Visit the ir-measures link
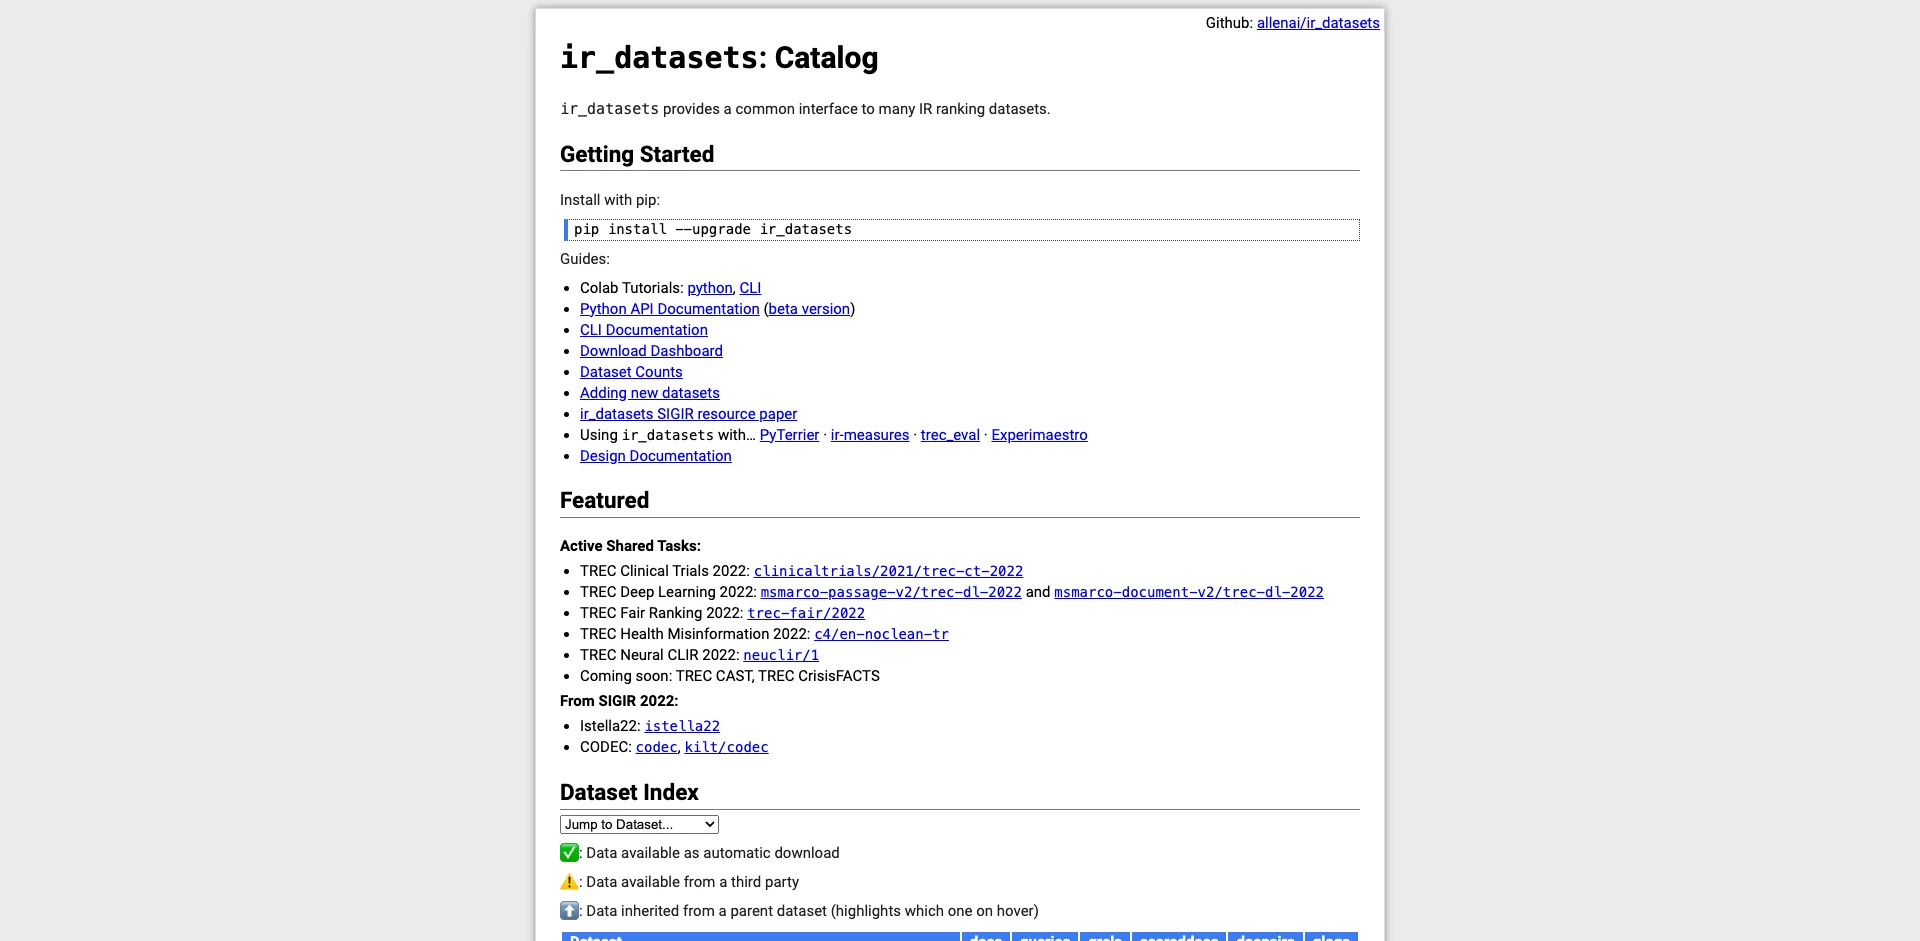The height and width of the screenshot is (941, 1920). [x=870, y=435]
